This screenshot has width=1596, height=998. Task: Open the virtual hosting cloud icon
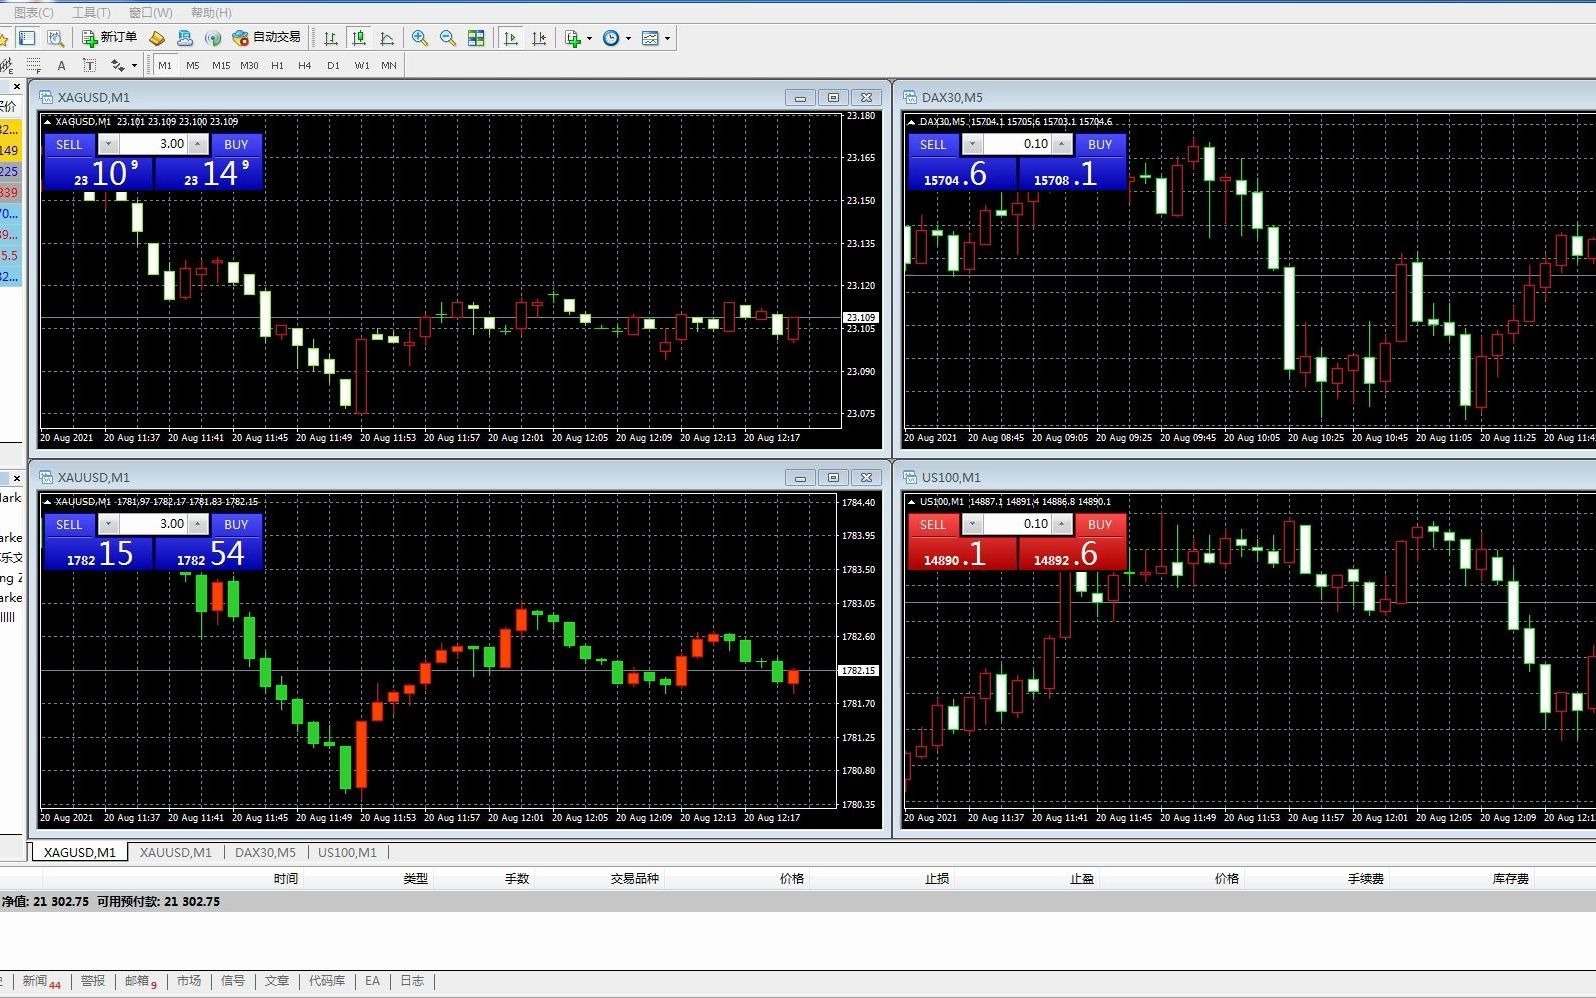pyautogui.click(x=185, y=38)
